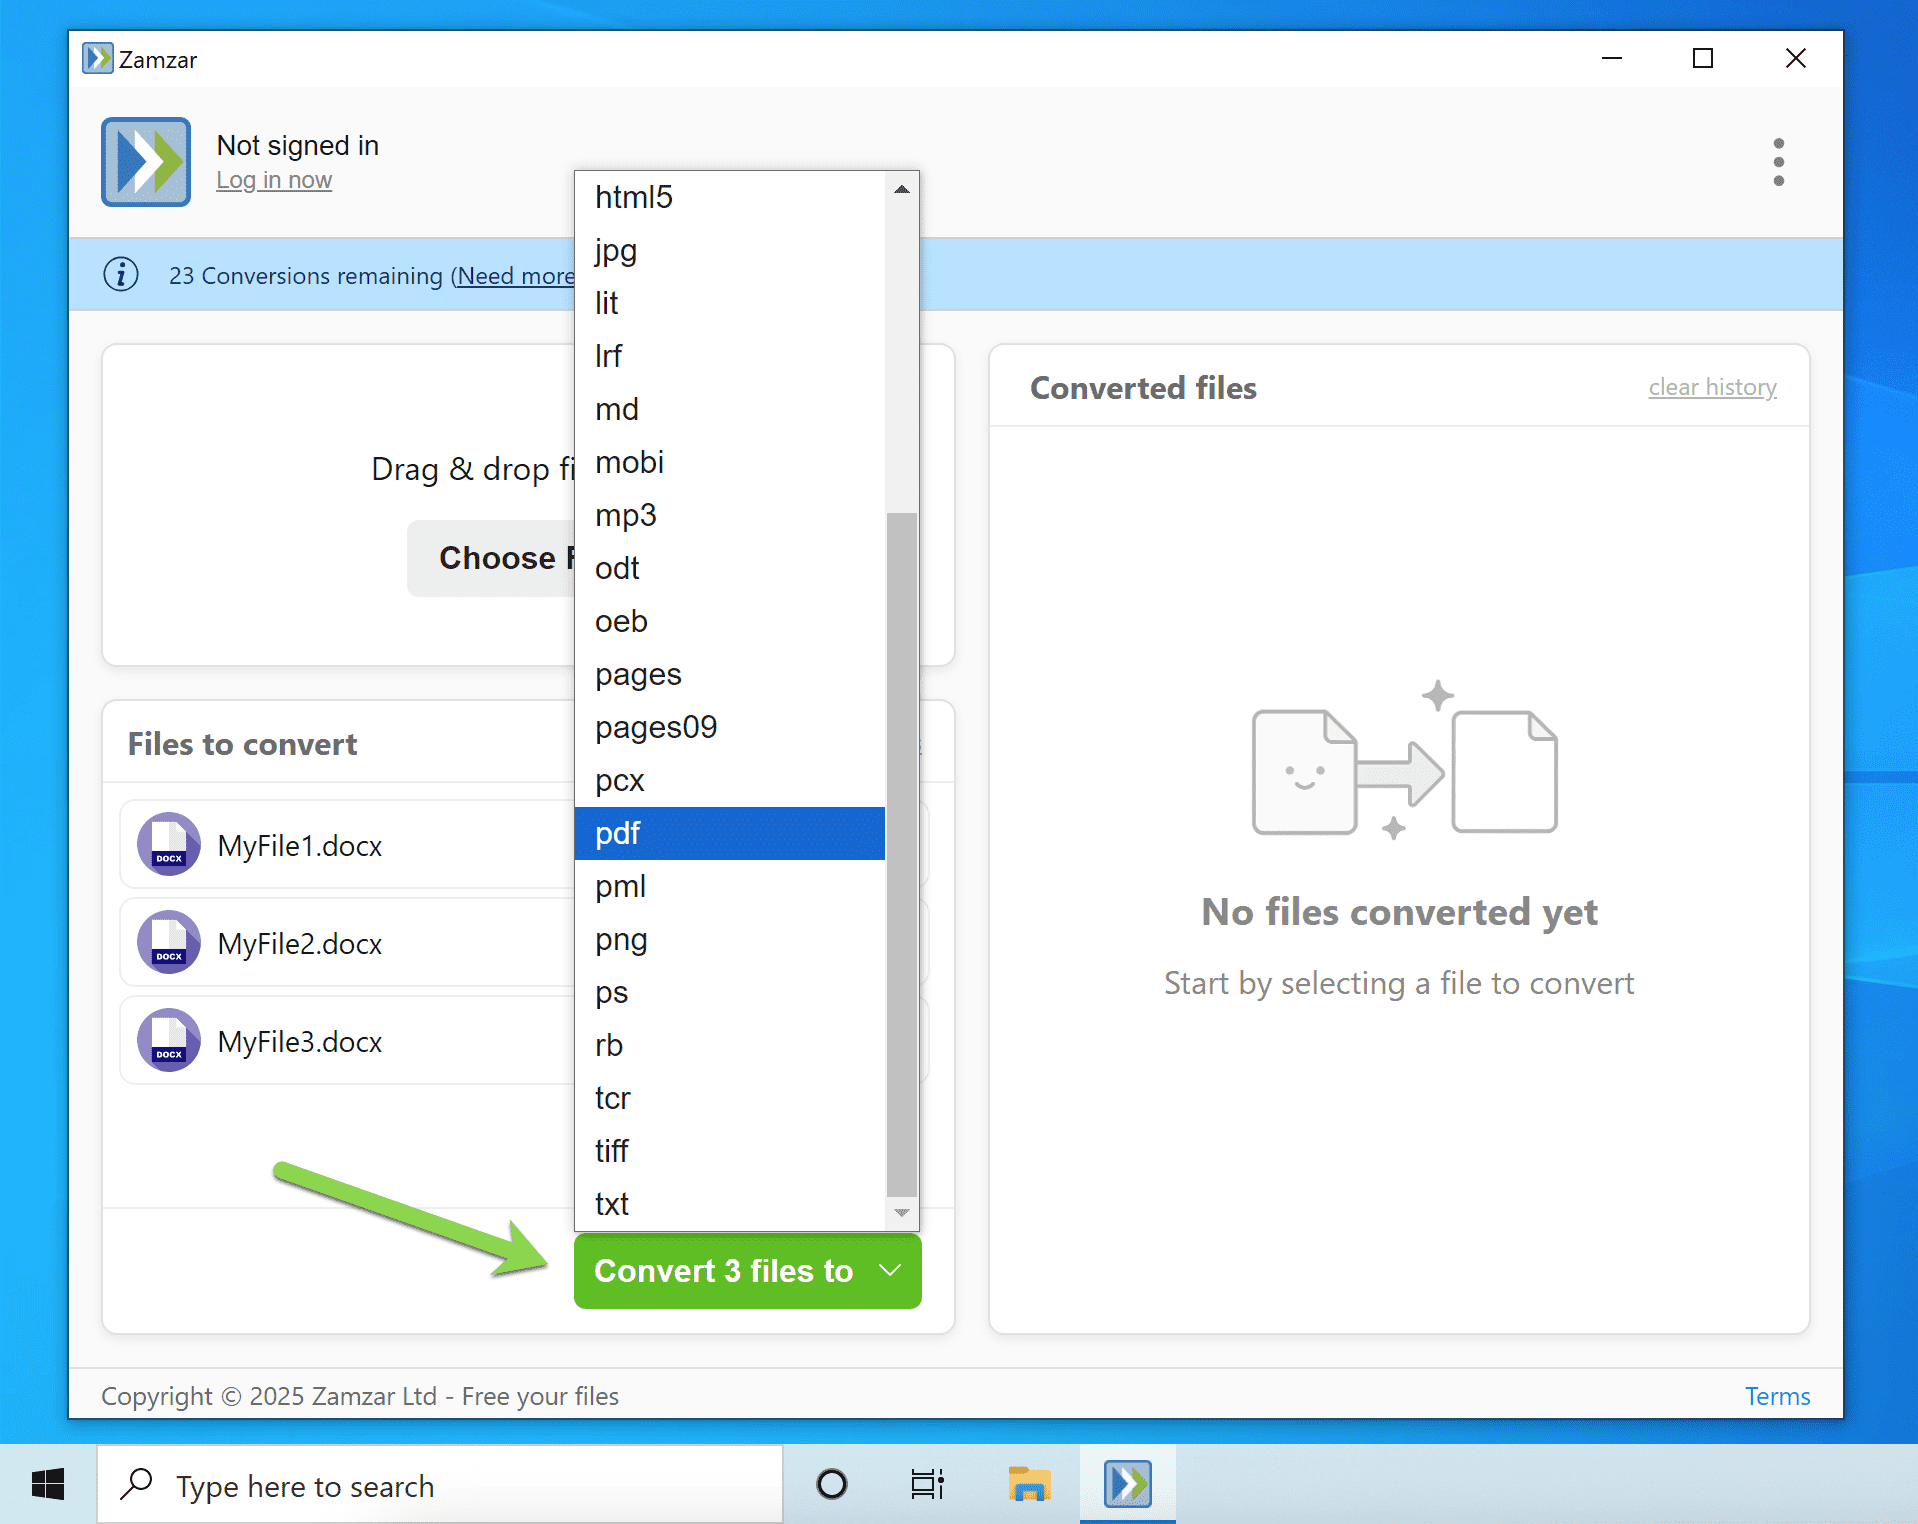Clear the converted files history
This screenshot has width=1918, height=1524.
point(1711,388)
